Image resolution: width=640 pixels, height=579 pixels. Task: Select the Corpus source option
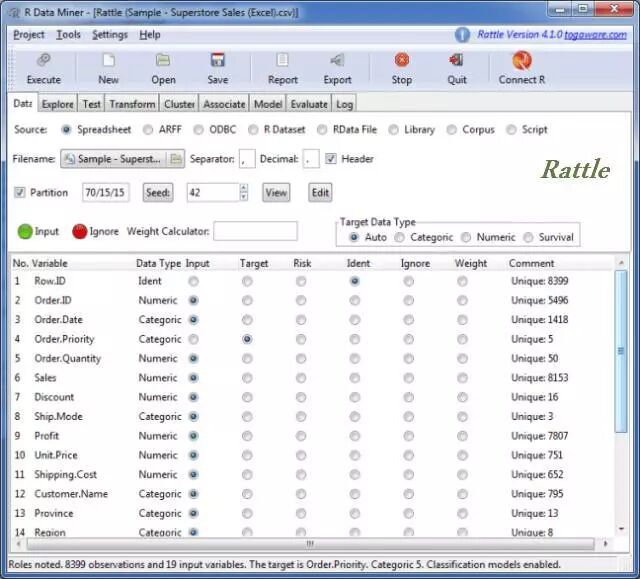pyautogui.click(x=451, y=130)
